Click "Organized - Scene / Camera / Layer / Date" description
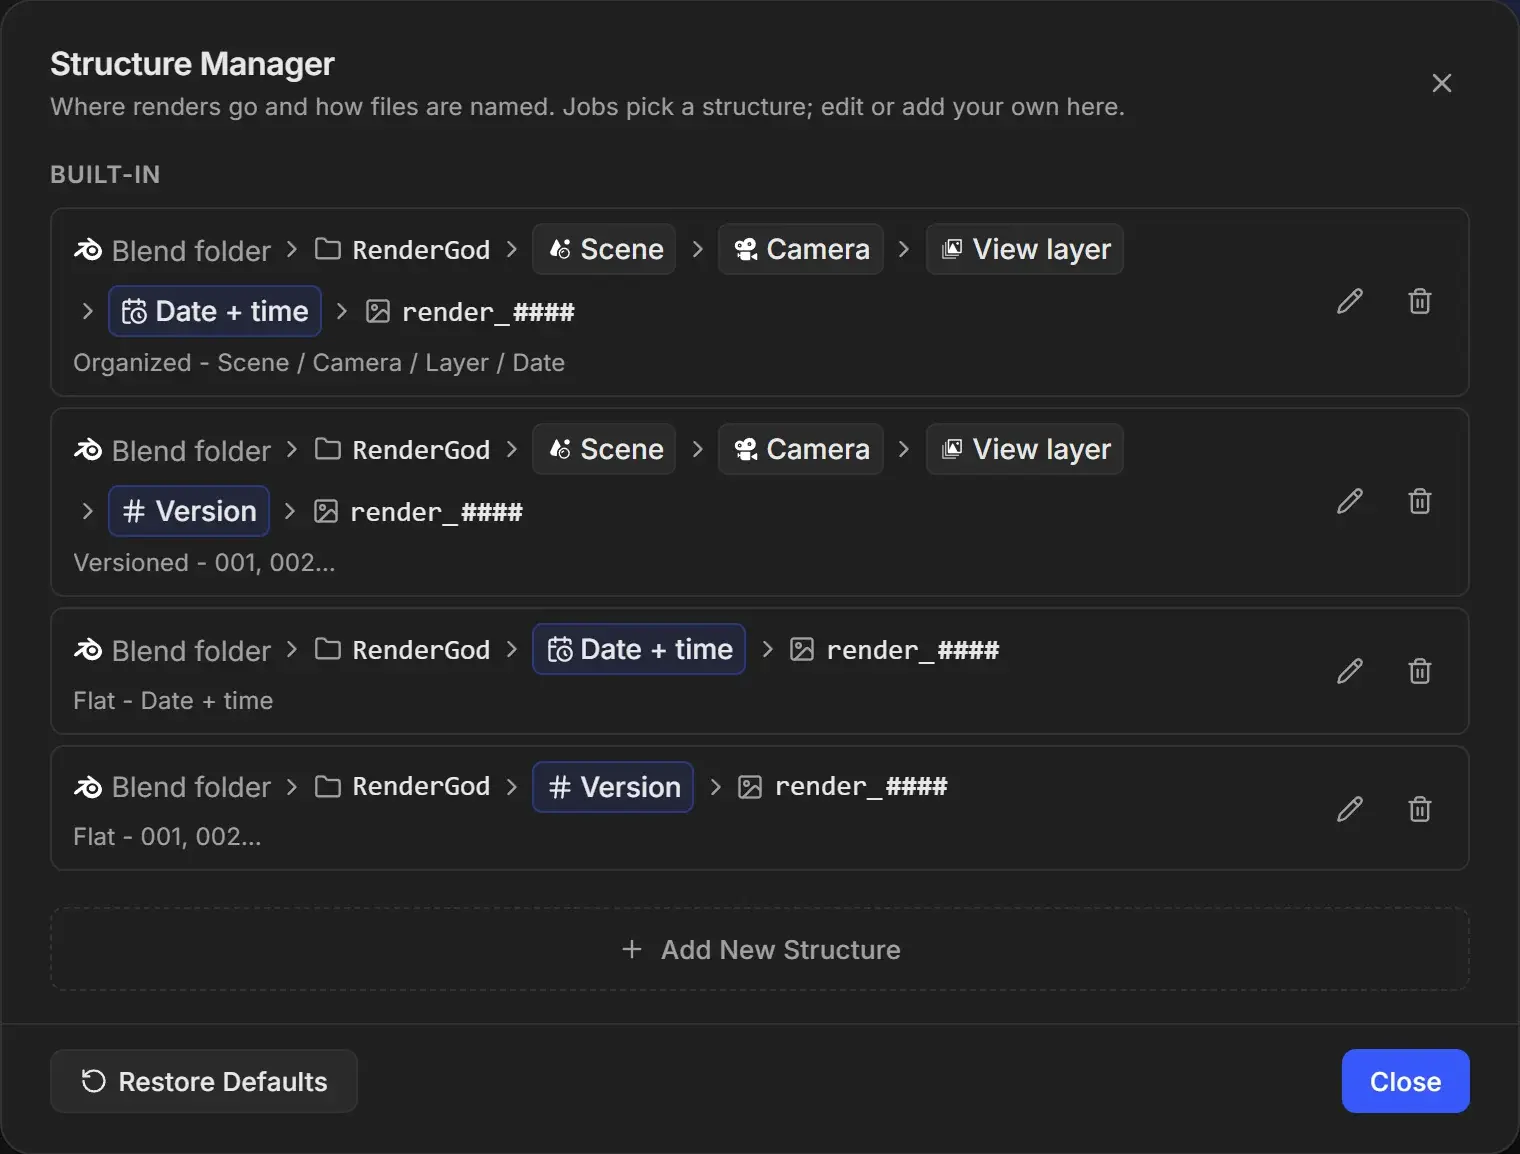The width and height of the screenshot is (1520, 1154). coord(319,363)
